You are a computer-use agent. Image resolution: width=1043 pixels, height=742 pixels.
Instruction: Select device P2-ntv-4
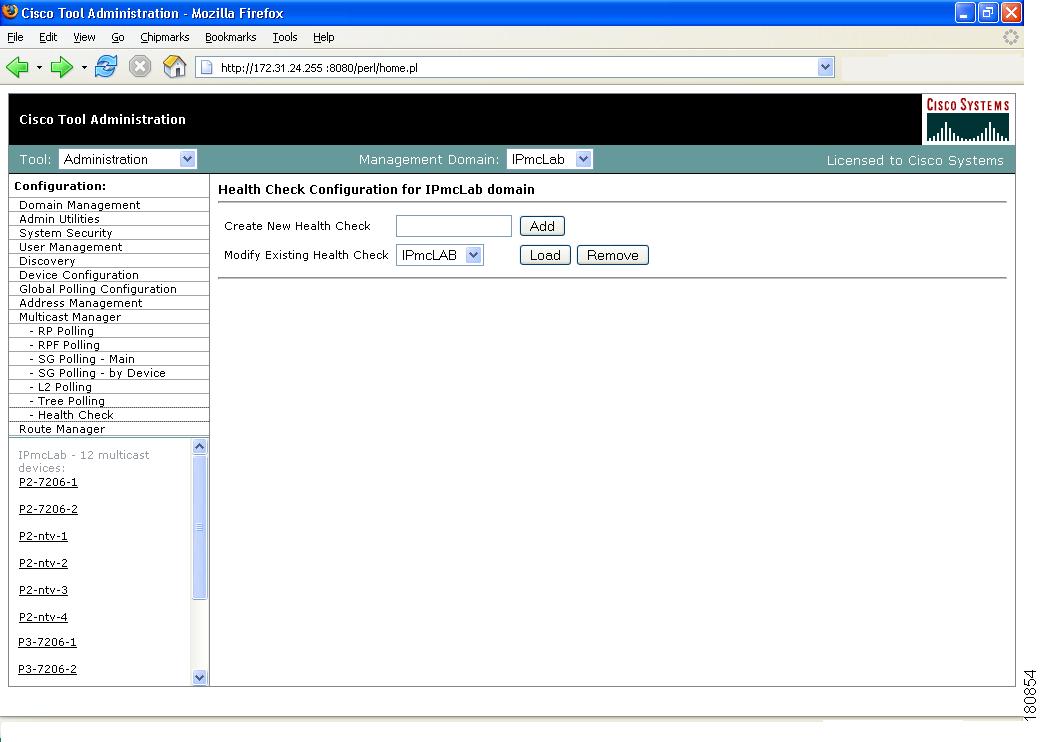(x=43, y=618)
